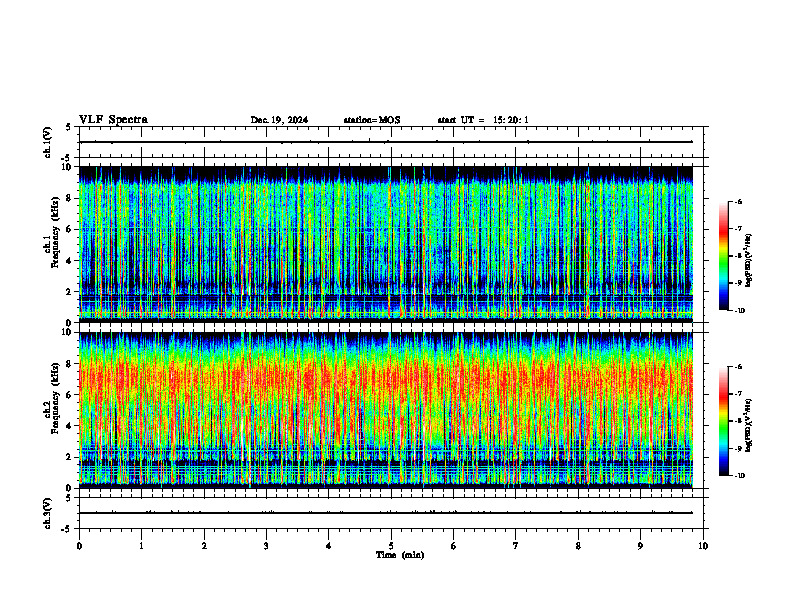The image size is (792, 612).
Task: Click time axis tick label "6"
Action: [x=454, y=546]
